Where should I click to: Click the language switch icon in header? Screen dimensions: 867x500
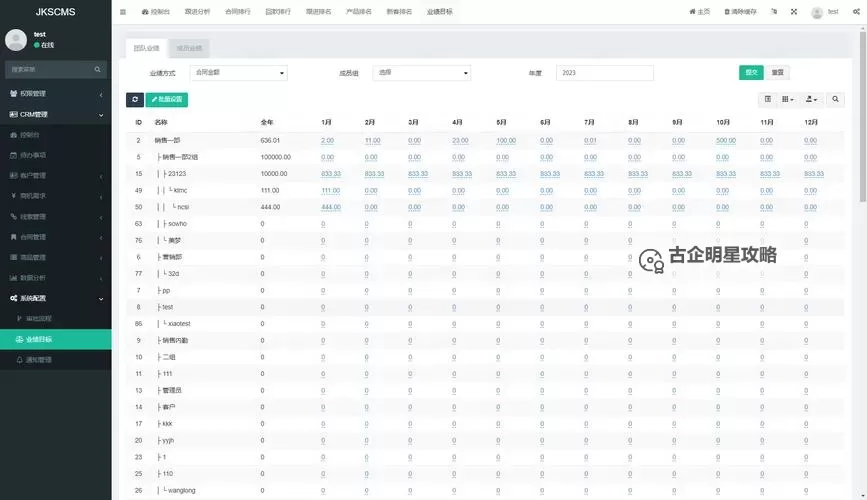click(x=776, y=12)
